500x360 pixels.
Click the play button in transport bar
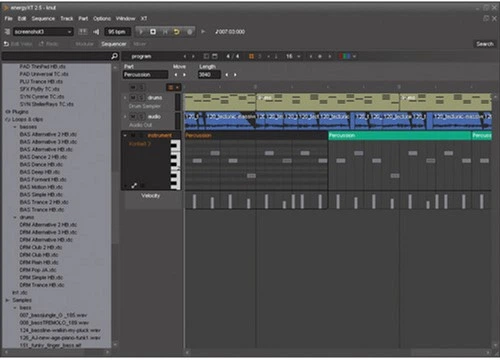(141, 32)
